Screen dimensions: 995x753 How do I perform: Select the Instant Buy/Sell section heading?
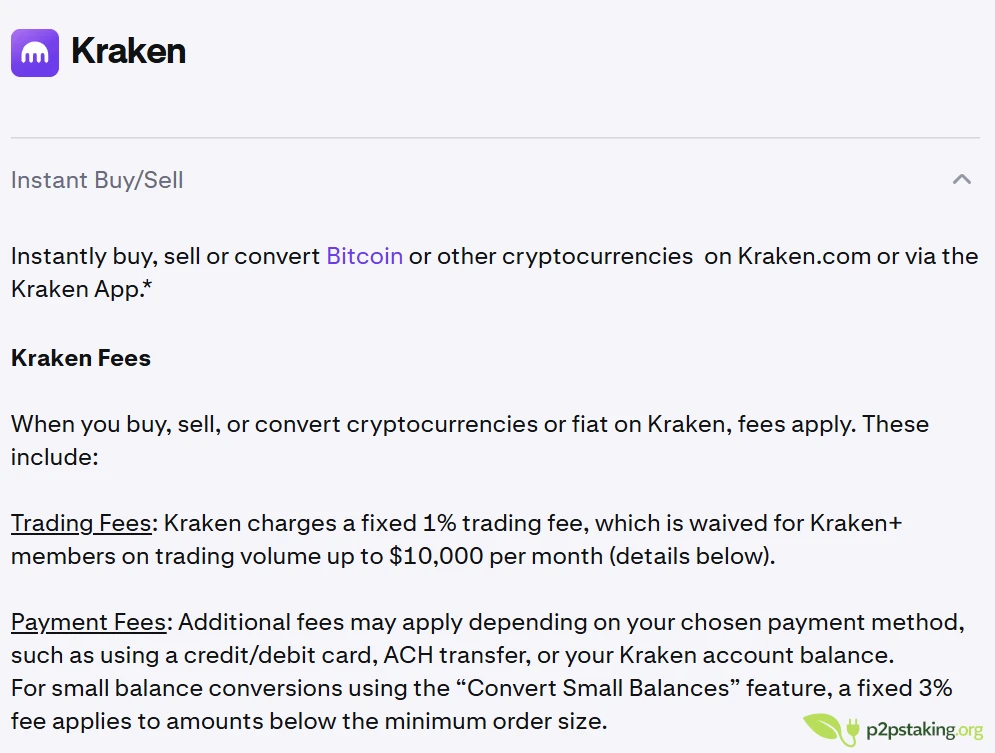click(x=96, y=180)
